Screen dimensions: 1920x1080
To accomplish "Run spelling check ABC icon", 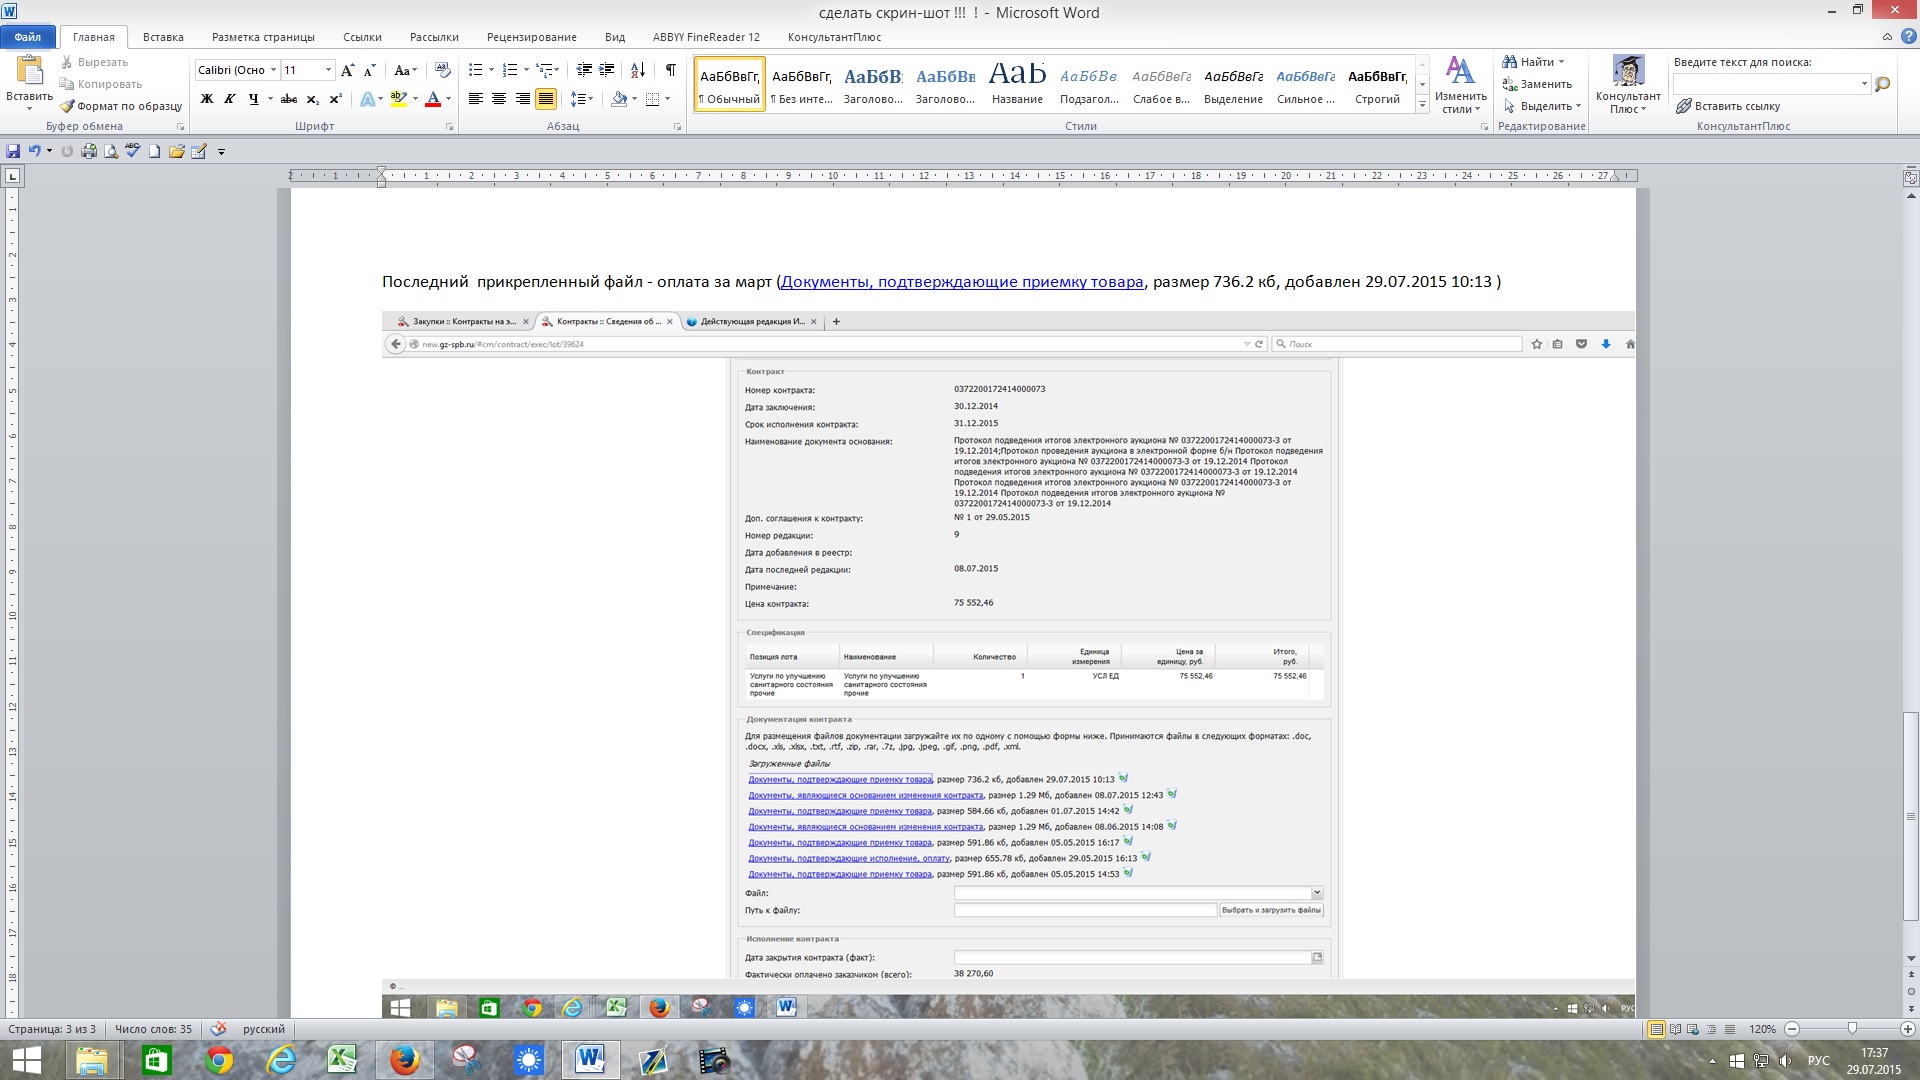I will point(132,151).
